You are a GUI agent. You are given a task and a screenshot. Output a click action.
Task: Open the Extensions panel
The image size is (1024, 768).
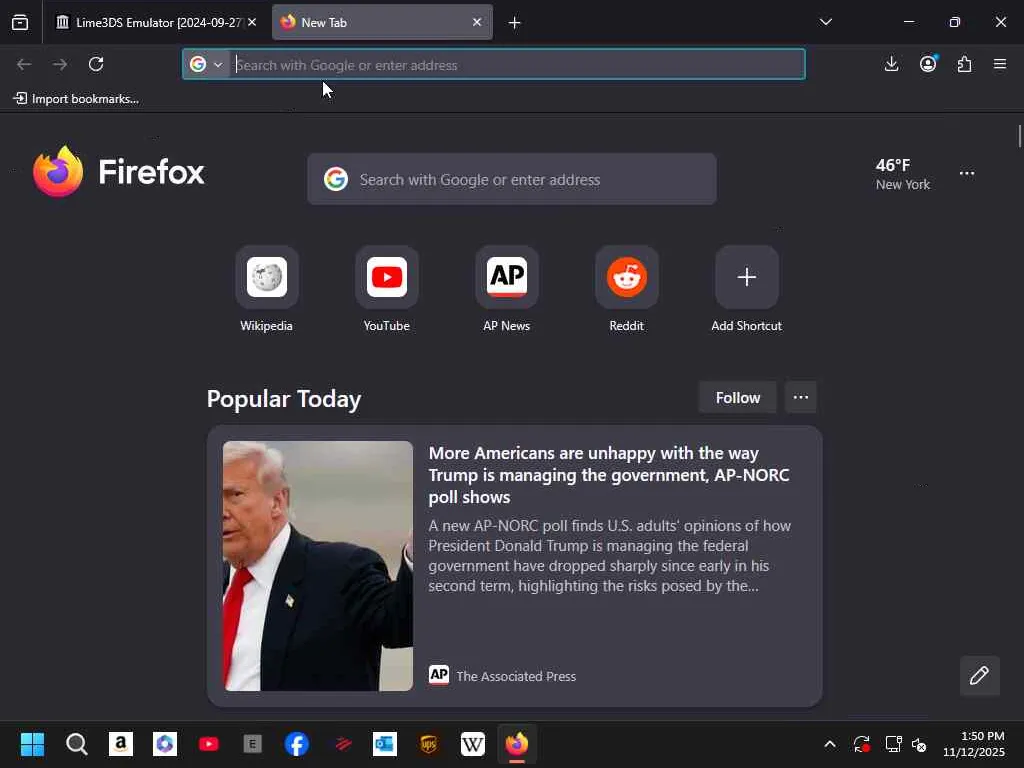(965, 64)
